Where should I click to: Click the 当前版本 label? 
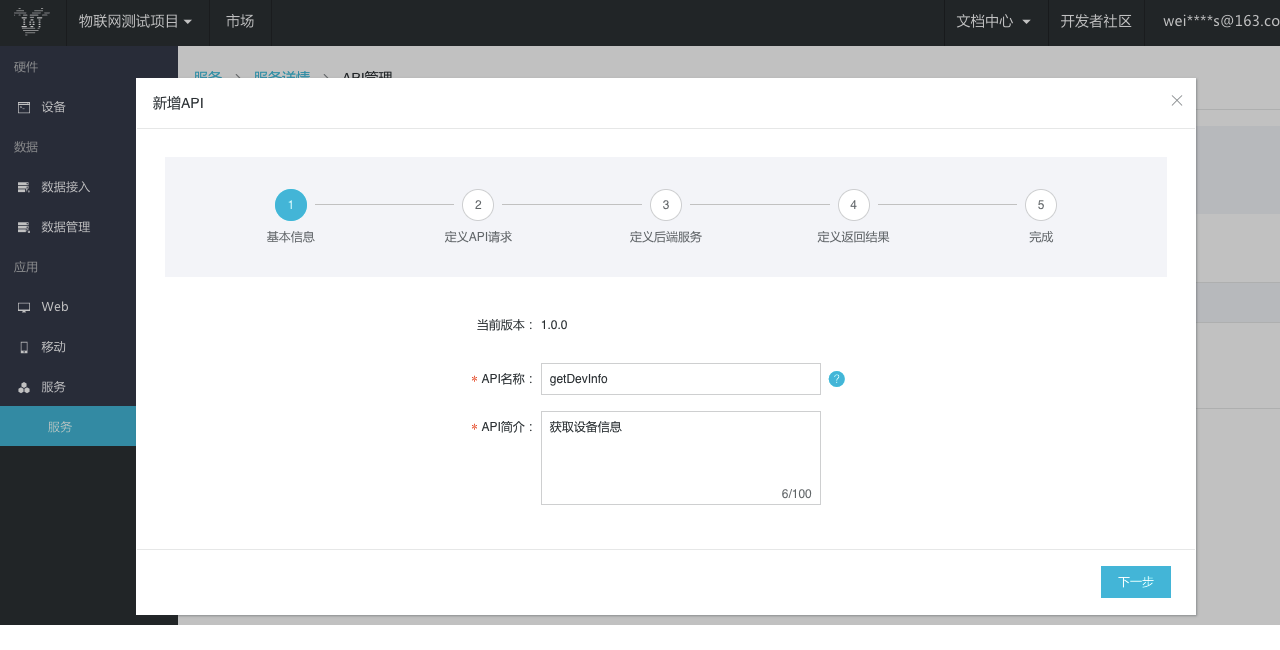(x=505, y=325)
